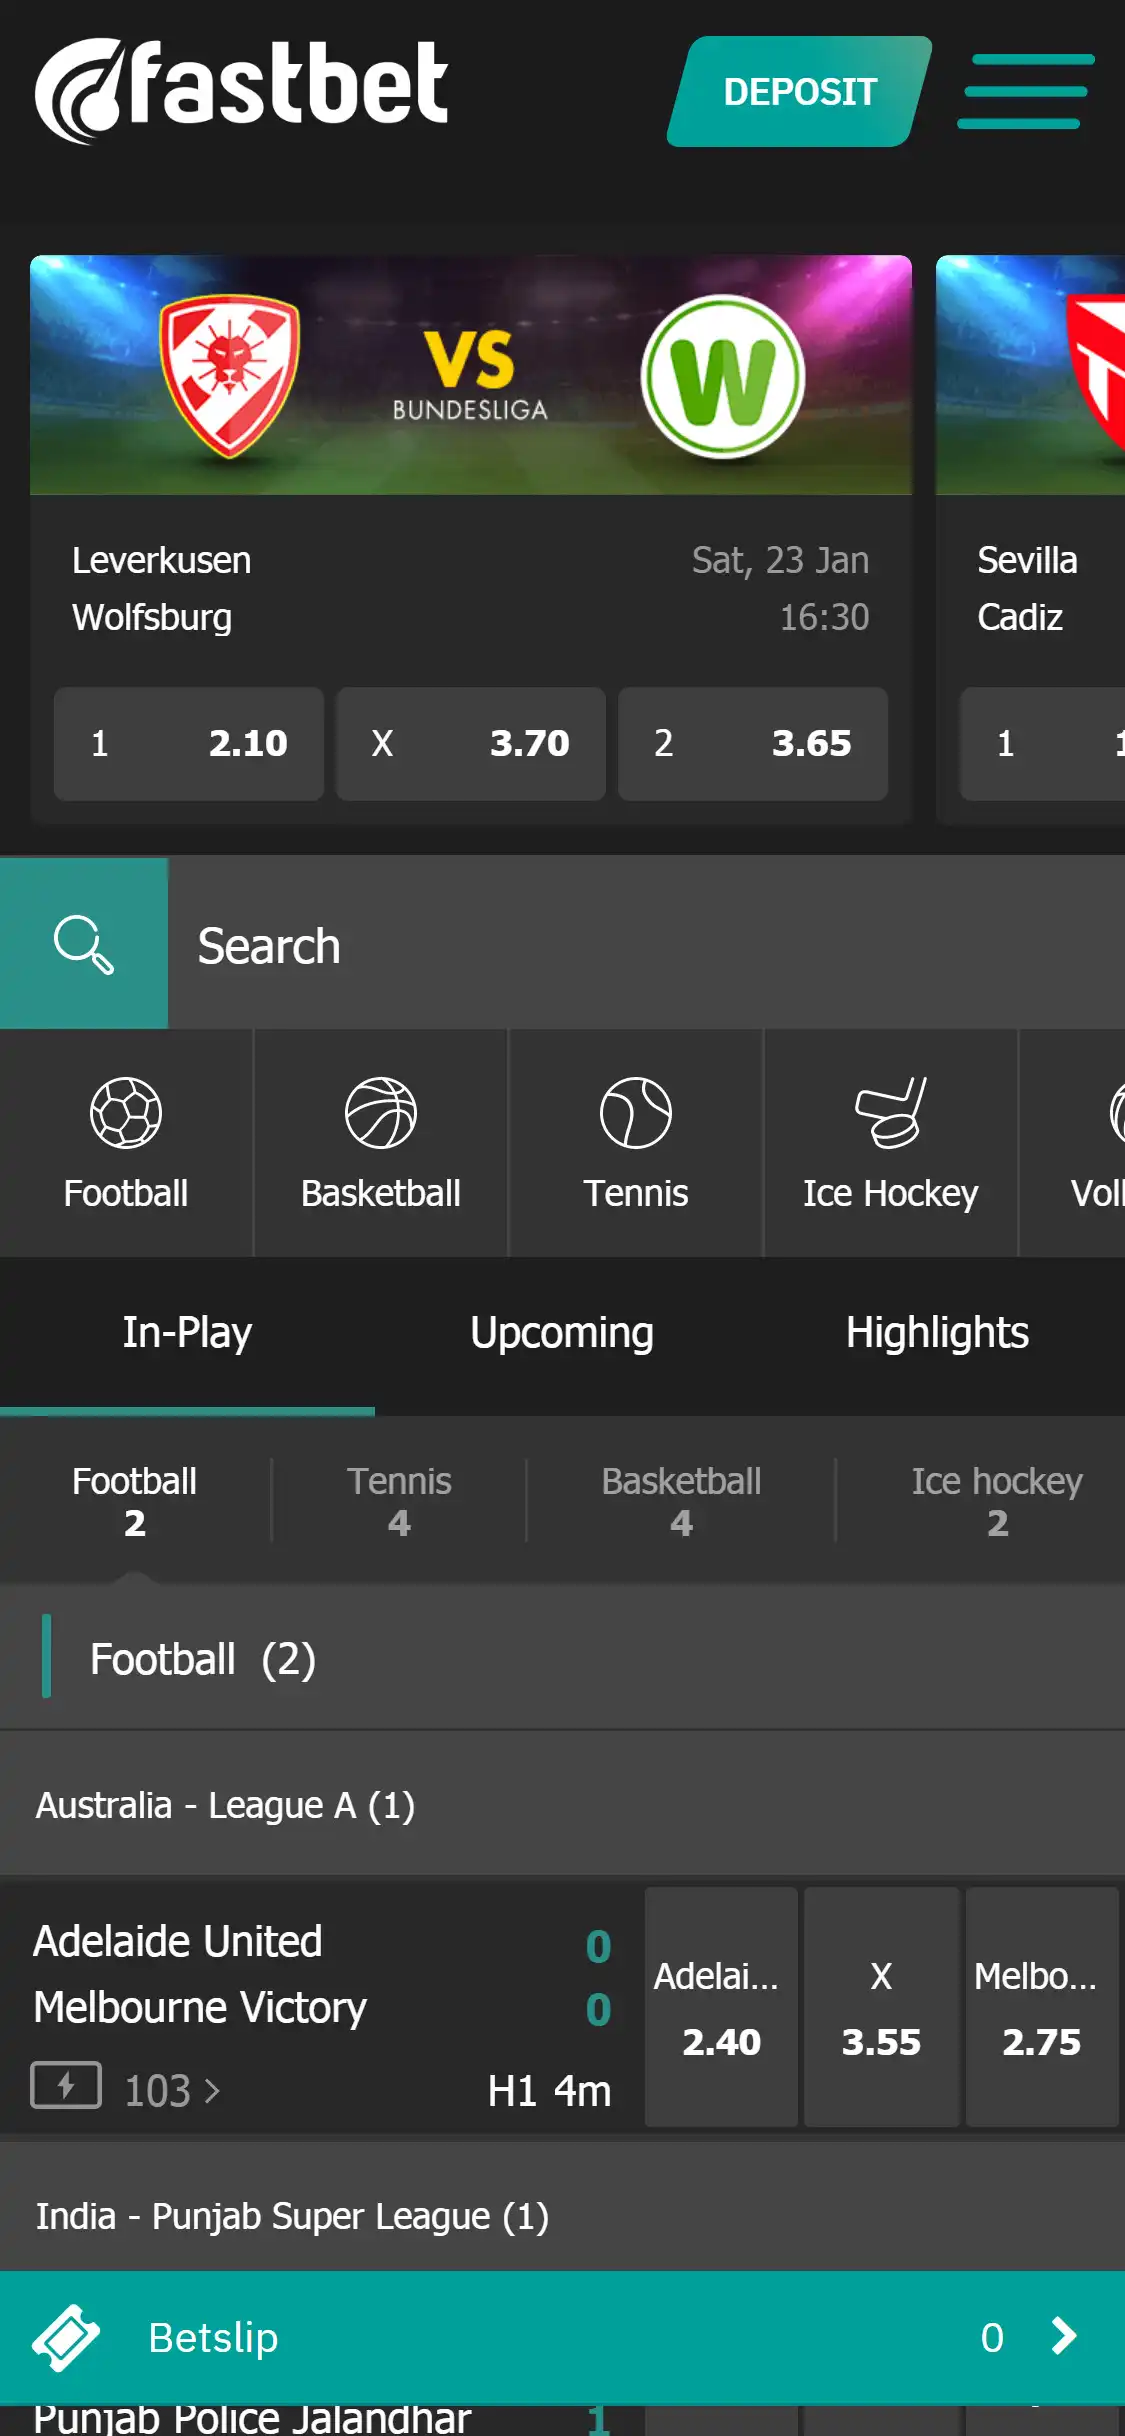Switch to the Upcoming tab

tap(562, 1333)
